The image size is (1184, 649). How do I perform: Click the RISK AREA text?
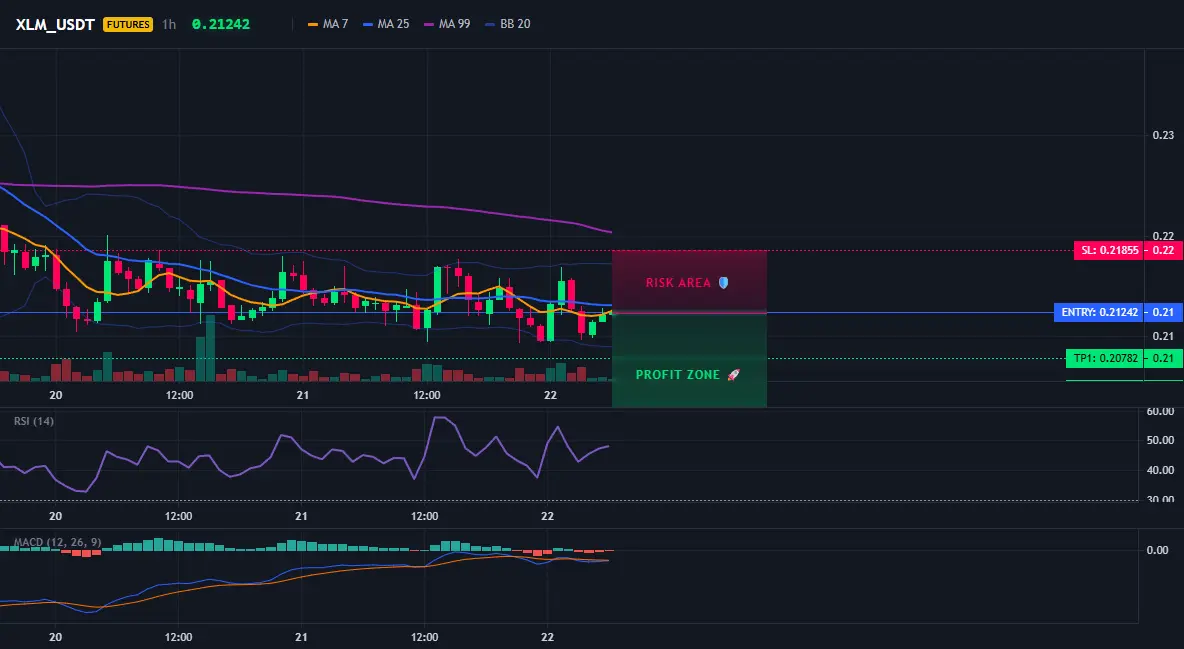tap(678, 283)
